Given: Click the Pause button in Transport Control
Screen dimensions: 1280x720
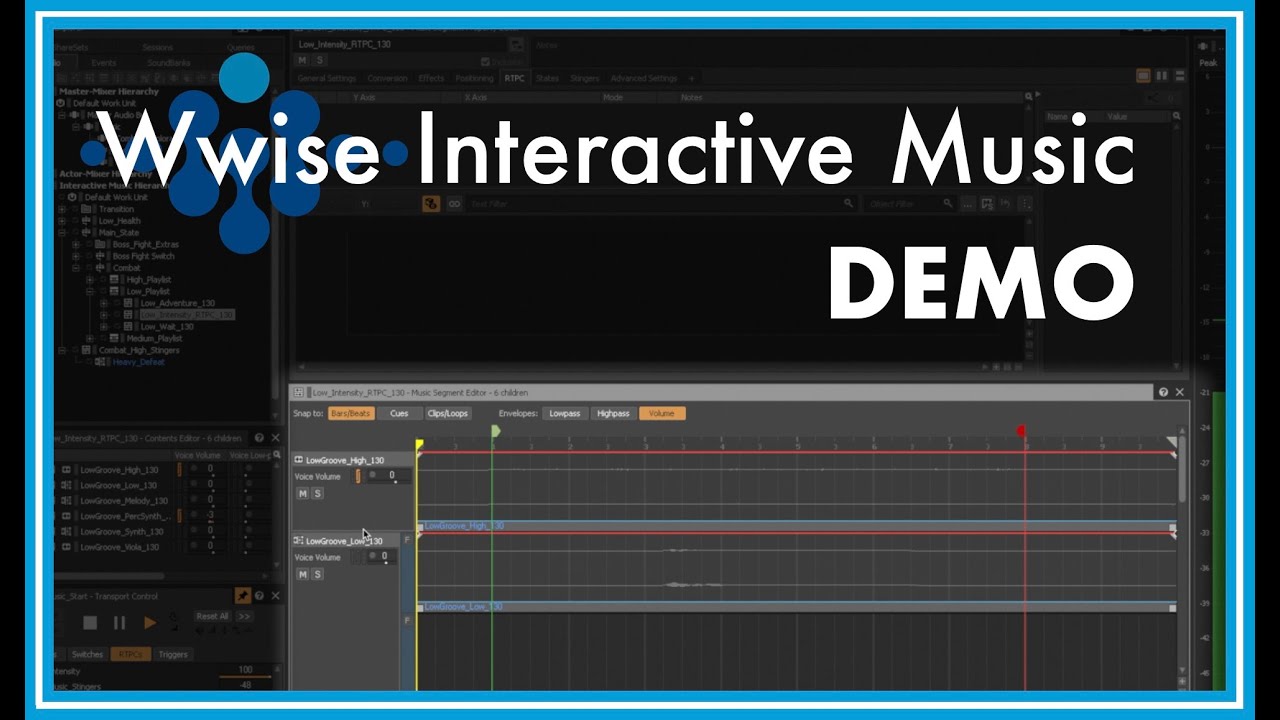Looking at the screenshot, I should 119,623.
